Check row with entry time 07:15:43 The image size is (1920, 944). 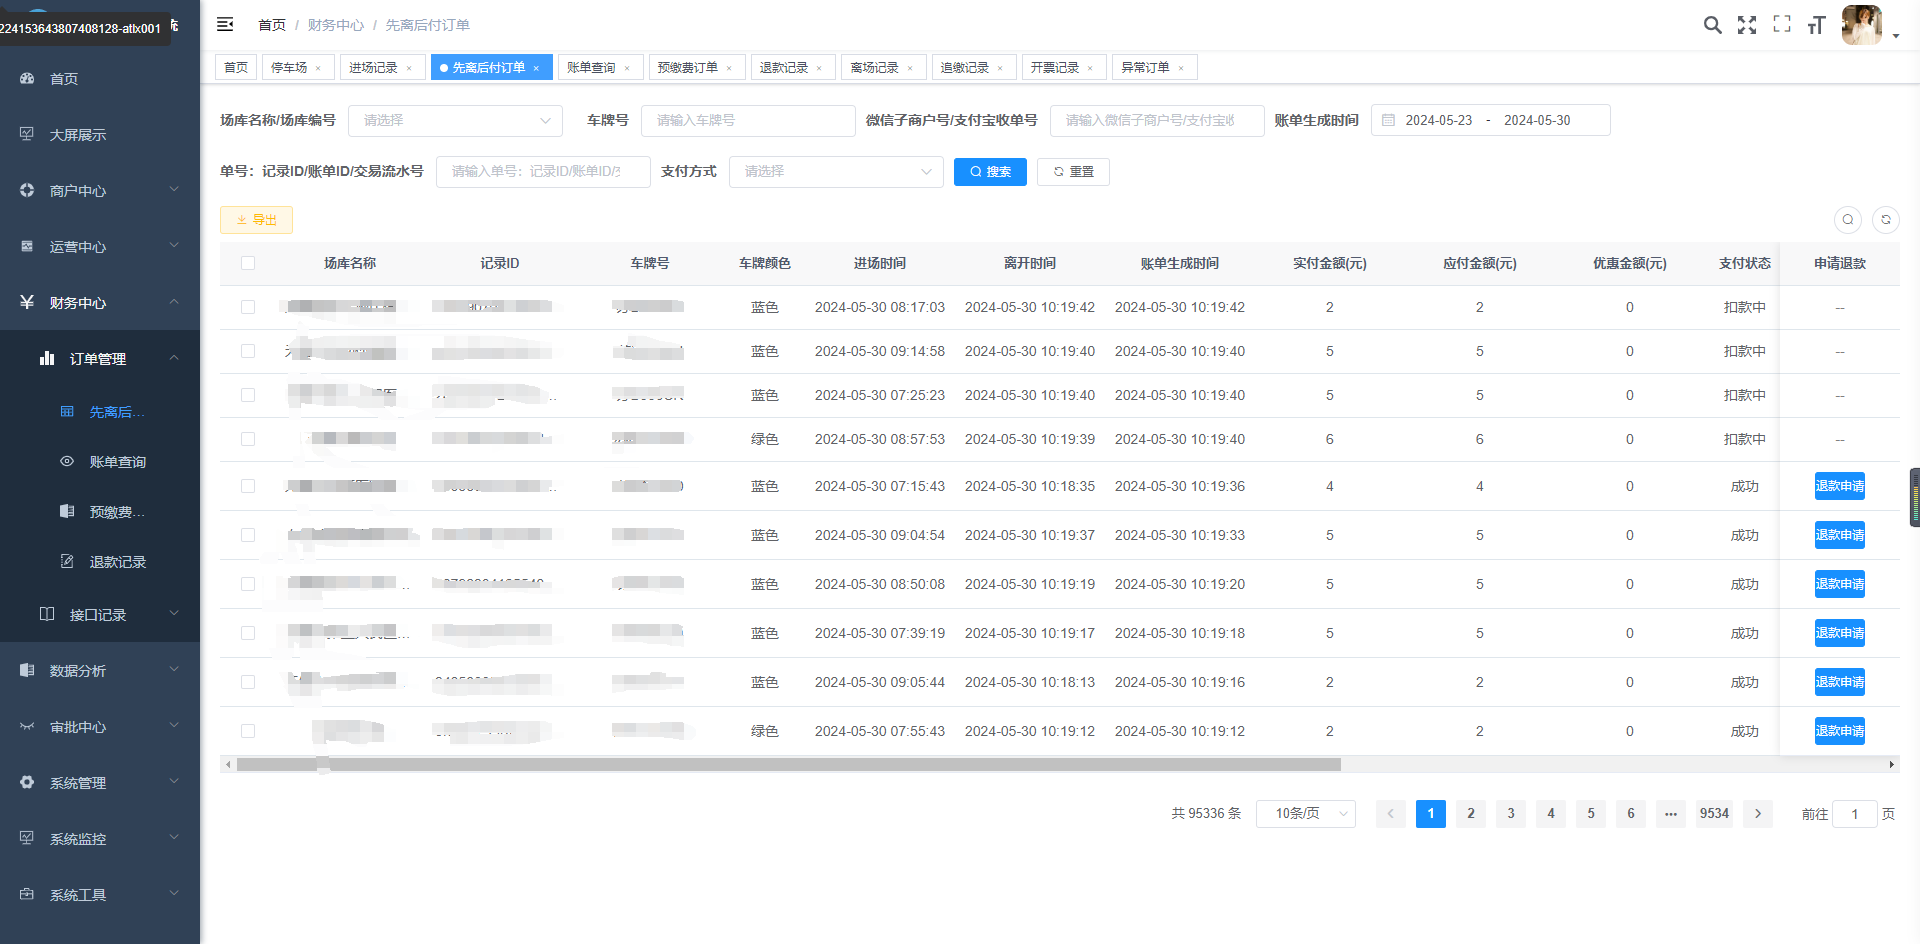tap(248, 486)
